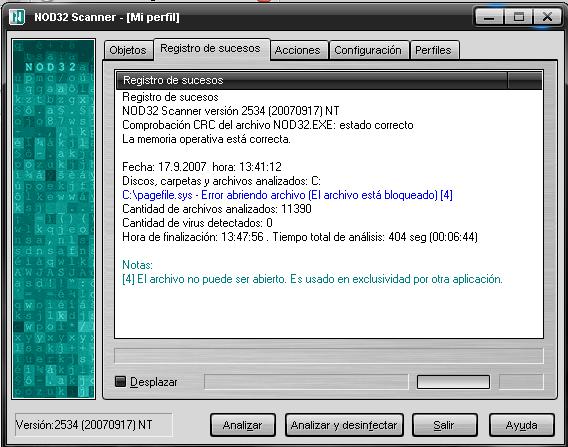568x447 pixels.
Task: Open help via Ayuda button
Action: pyautogui.click(x=521, y=425)
